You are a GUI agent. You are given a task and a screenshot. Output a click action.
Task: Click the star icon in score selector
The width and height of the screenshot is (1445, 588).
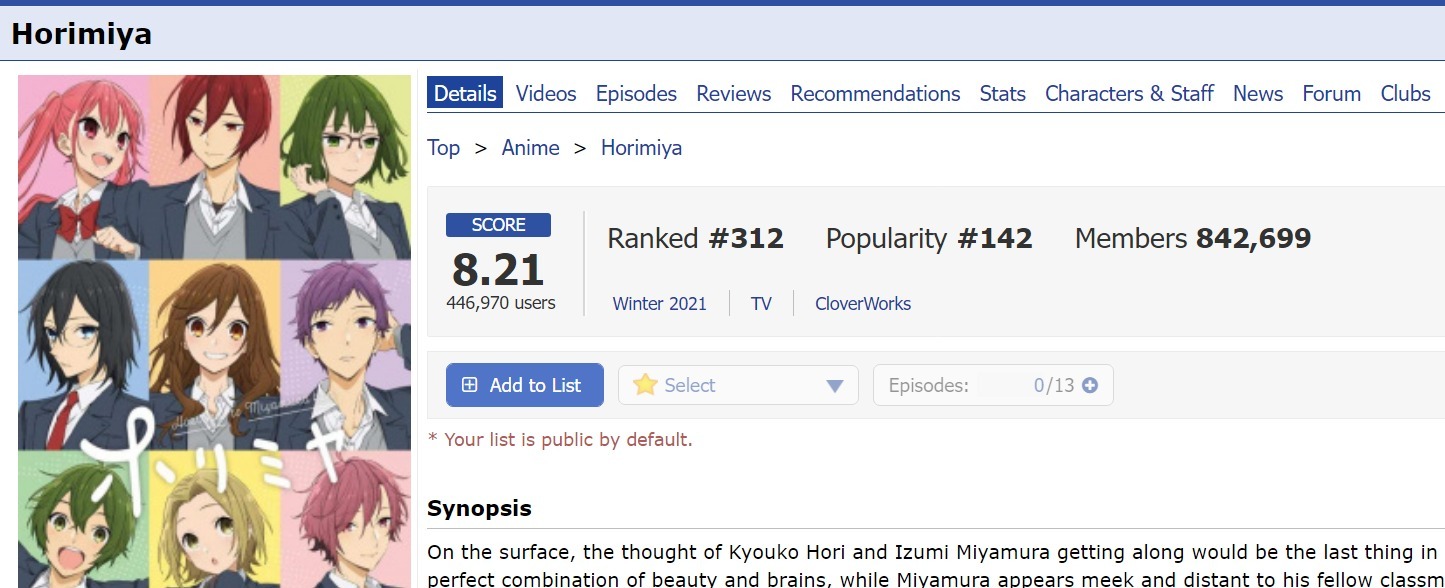tap(645, 385)
